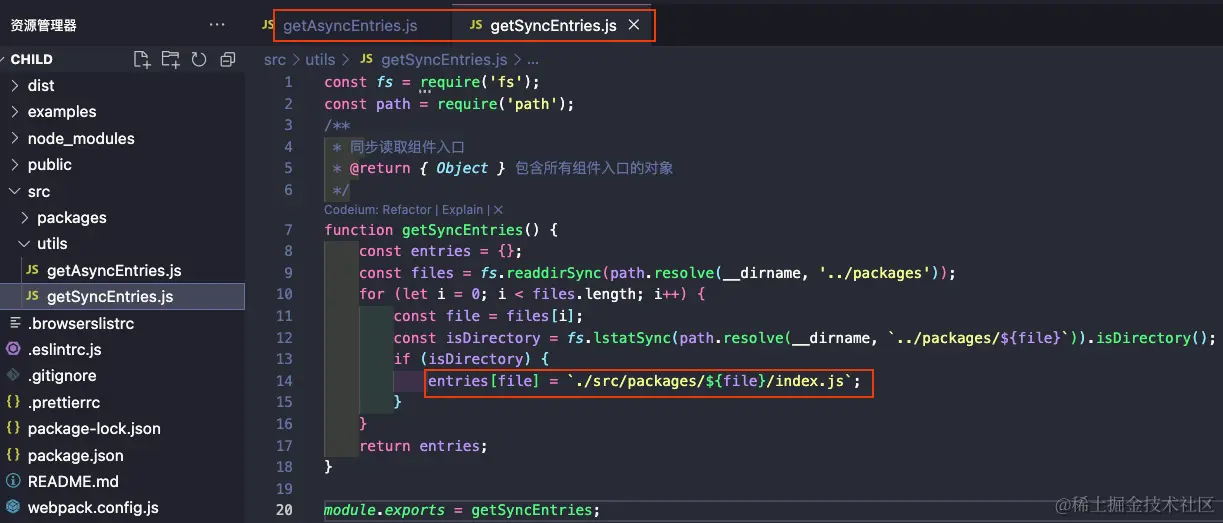Expand the dist folder
The width and height of the screenshot is (1223, 523).
click(x=41, y=86)
